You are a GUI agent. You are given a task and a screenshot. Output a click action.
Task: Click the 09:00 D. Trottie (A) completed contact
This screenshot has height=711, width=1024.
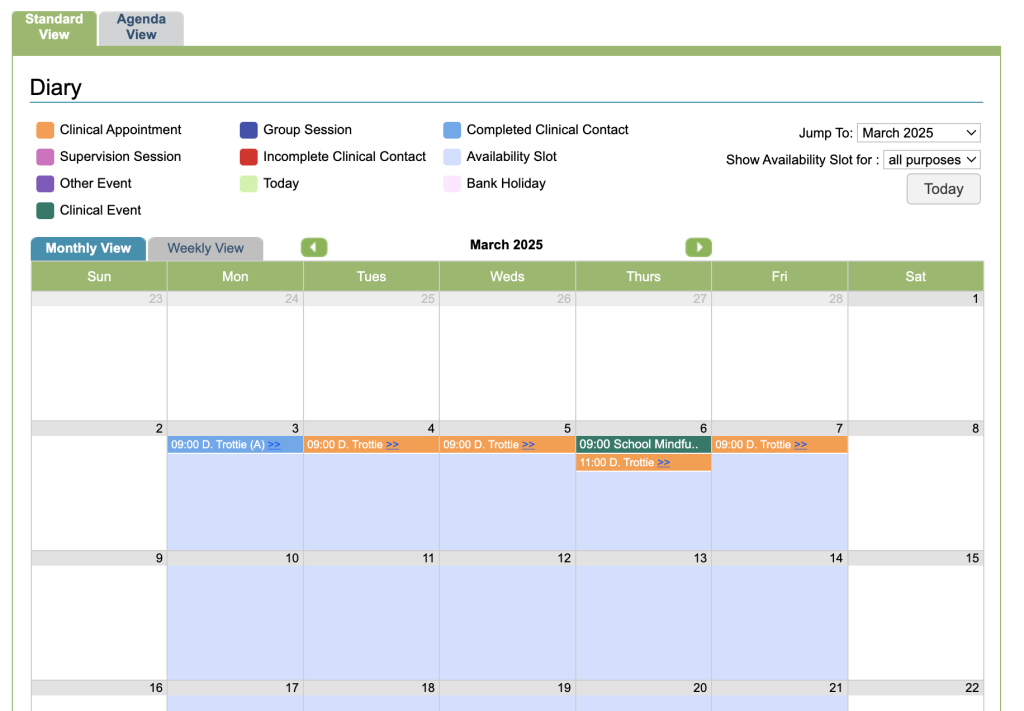point(217,445)
